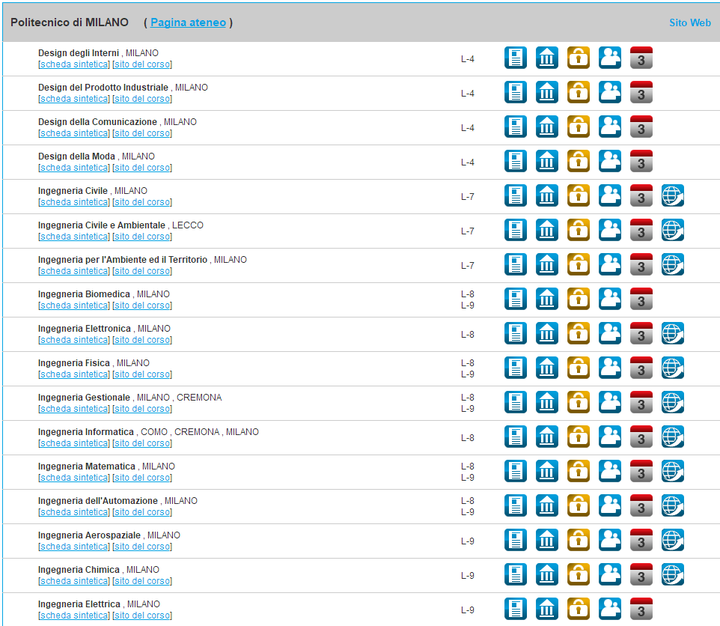Click building icon for Ingegneria dell'Automazione

point(547,506)
